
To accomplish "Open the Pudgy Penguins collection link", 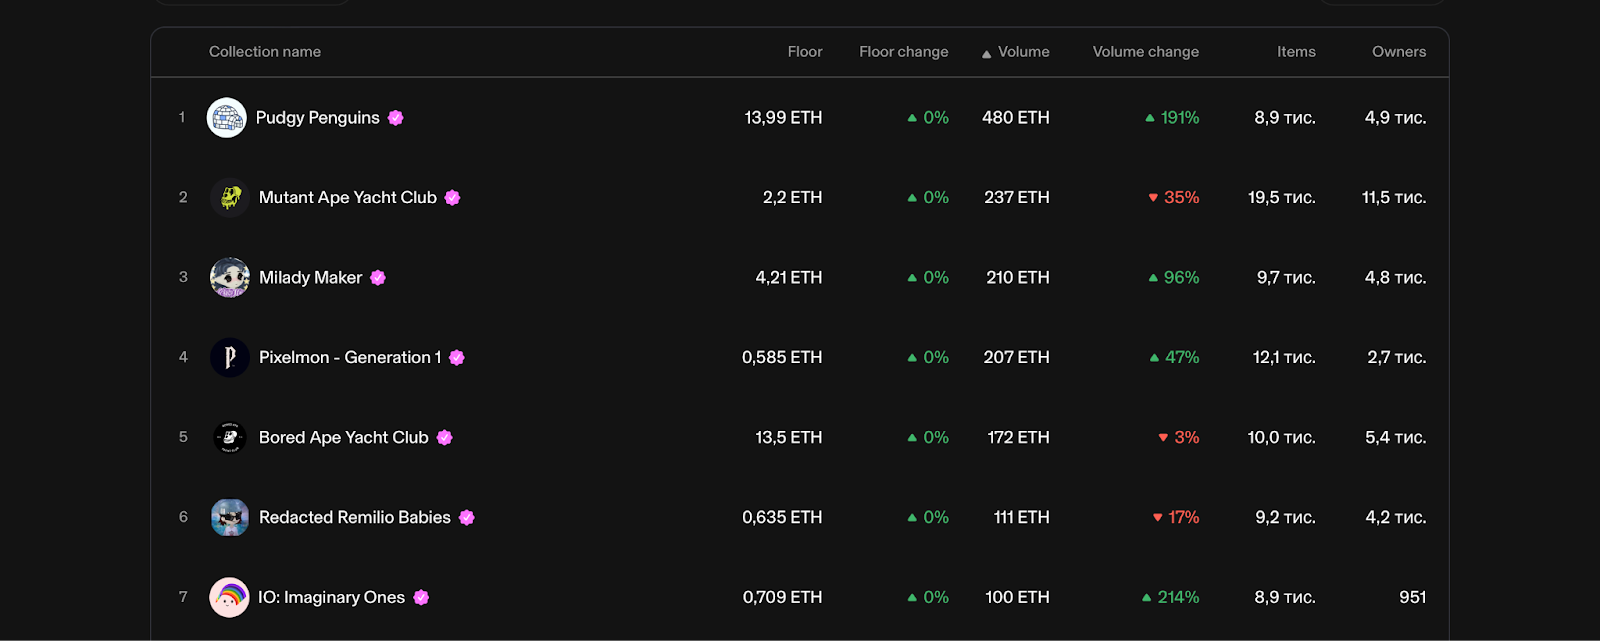I will [x=318, y=118].
